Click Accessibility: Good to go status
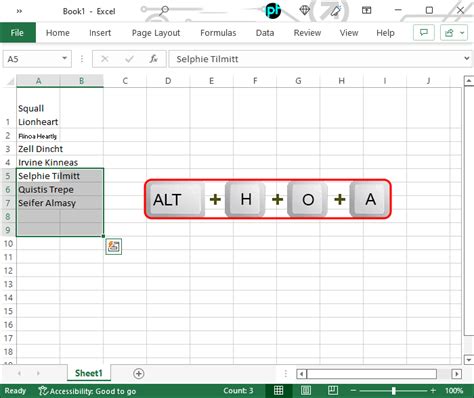474x398 pixels. click(x=87, y=391)
